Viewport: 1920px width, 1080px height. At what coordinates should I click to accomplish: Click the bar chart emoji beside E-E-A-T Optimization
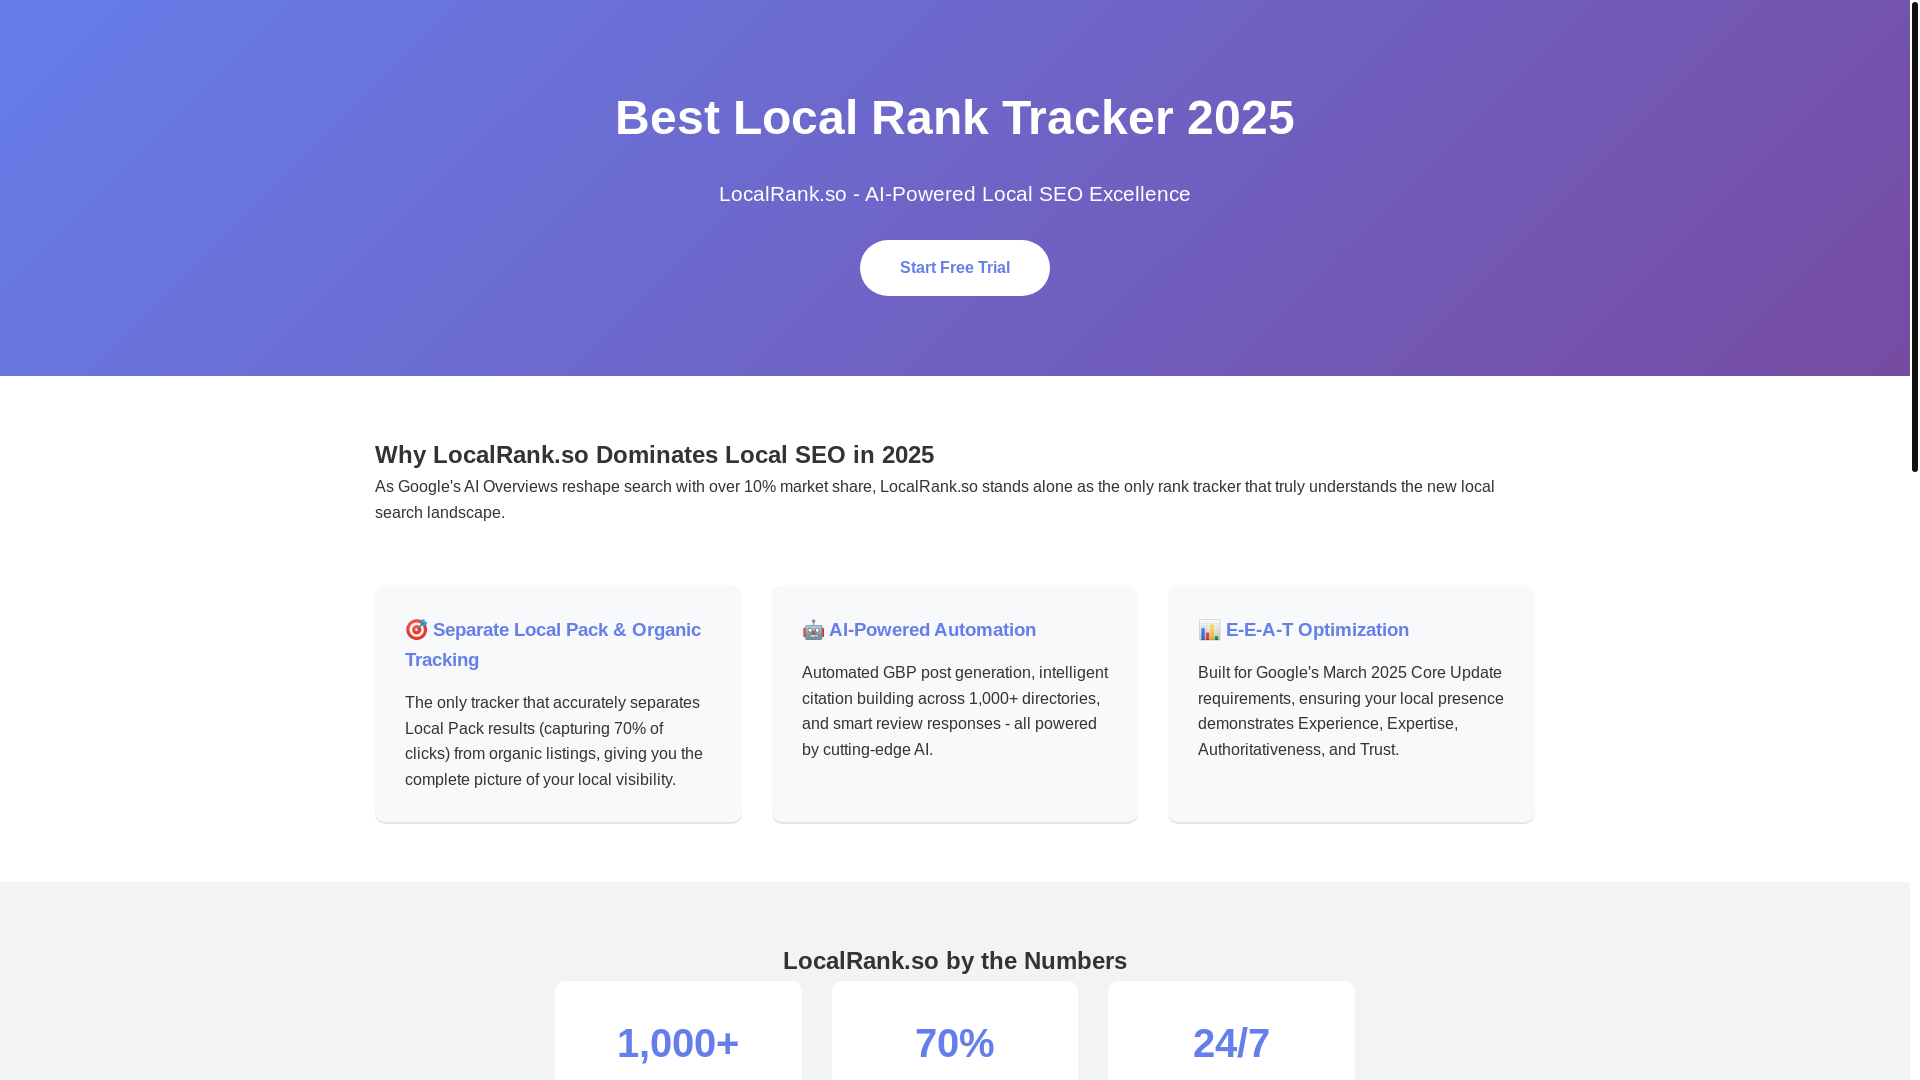1209,630
